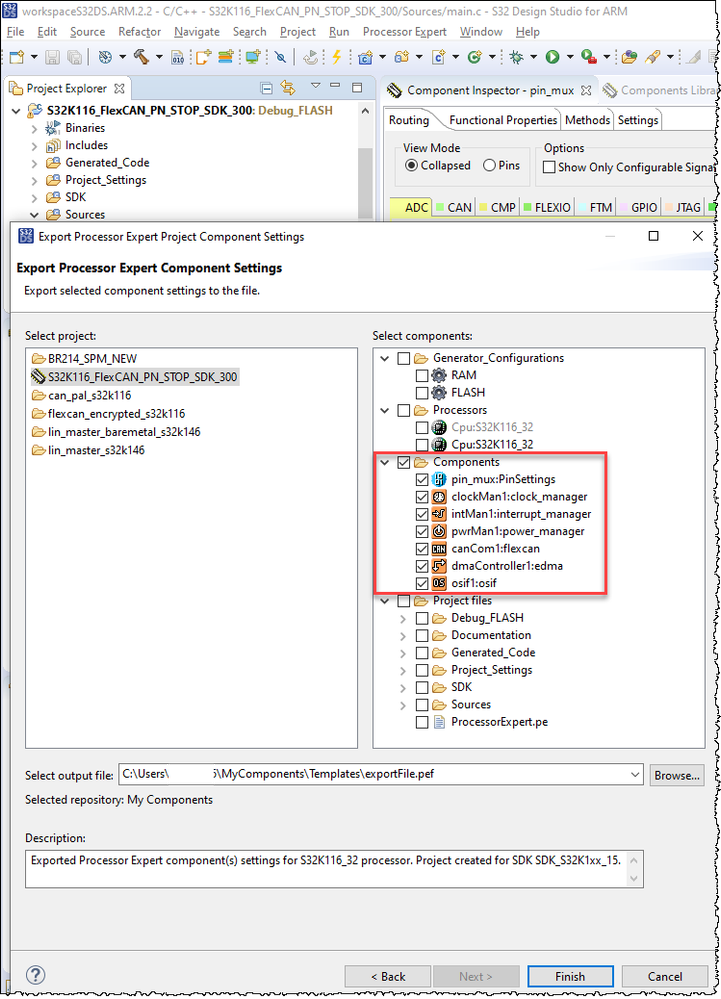This screenshot has height=999, width=721.
Task: Click the clockMan1 clock_manager component icon
Action: (x=439, y=496)
